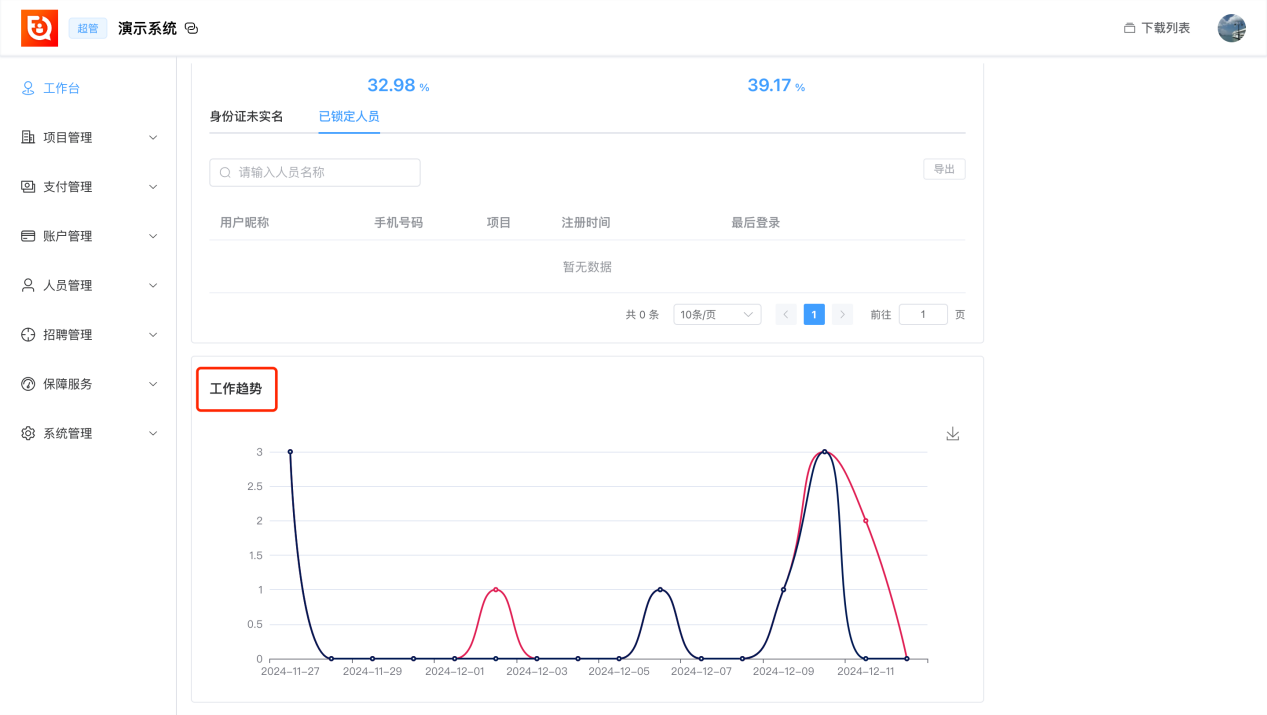Expand the 人员管理 submenu arrow
This screenshot has height=715, width=1267.
153,285
